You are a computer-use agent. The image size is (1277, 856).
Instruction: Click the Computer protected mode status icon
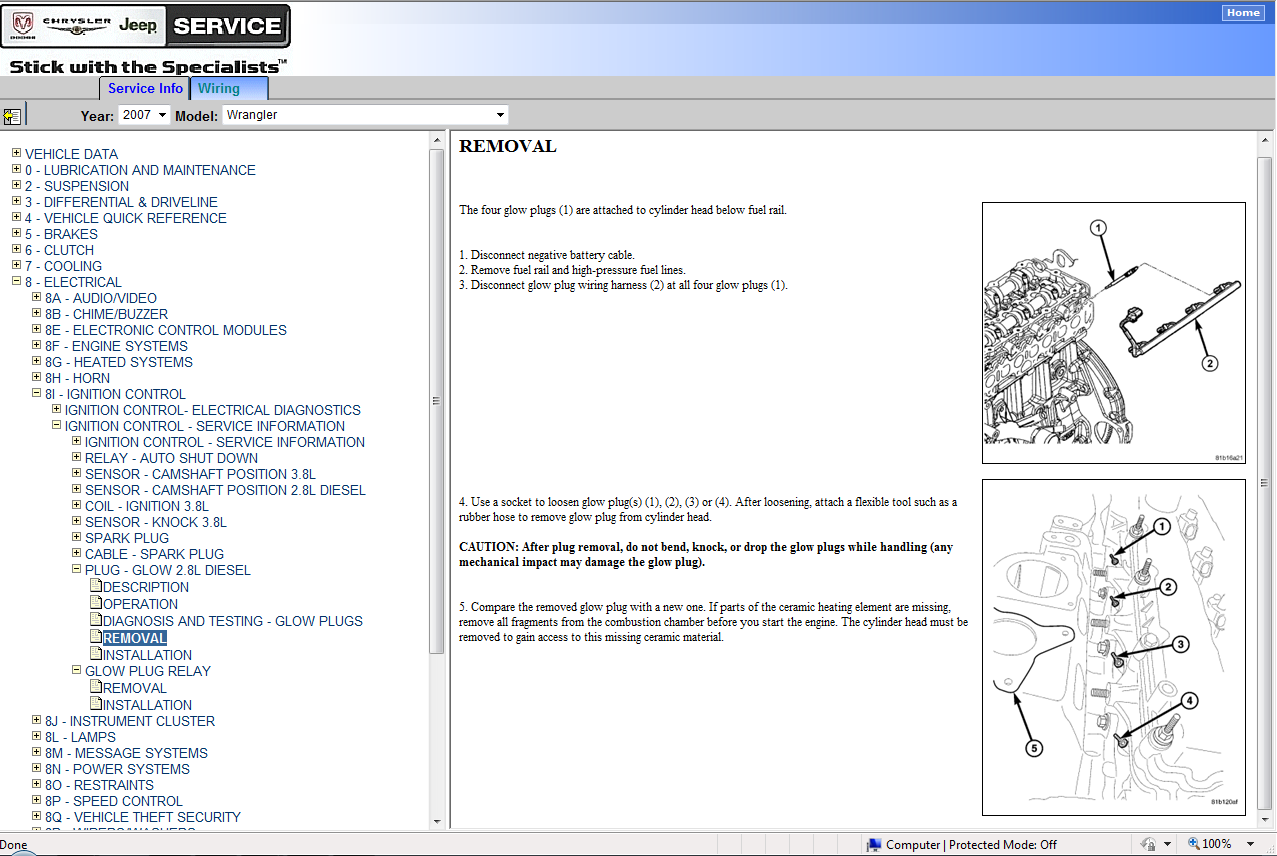pos(874,845)
